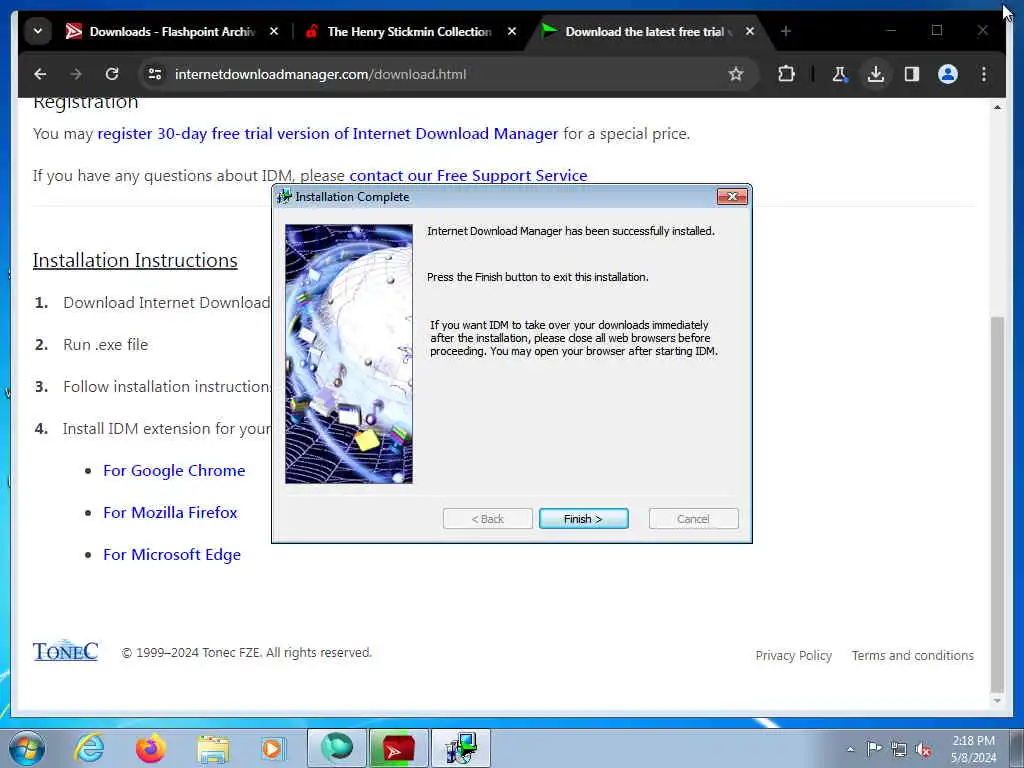Image resolution: width=1024 pixels, height=768 pixels.
Task: Reload the current Chrome page
Action: click(112, 74)
